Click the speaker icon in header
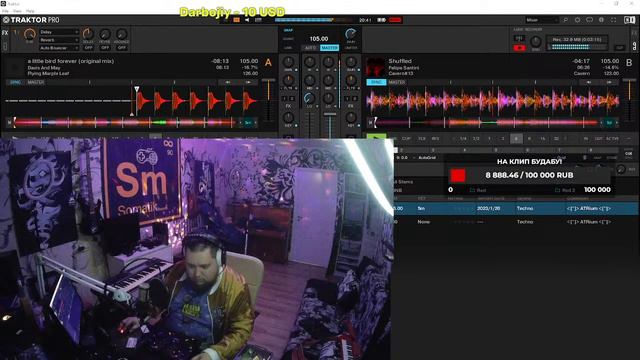The width and height of the screenshot is (640, 360). click(247, 20)
